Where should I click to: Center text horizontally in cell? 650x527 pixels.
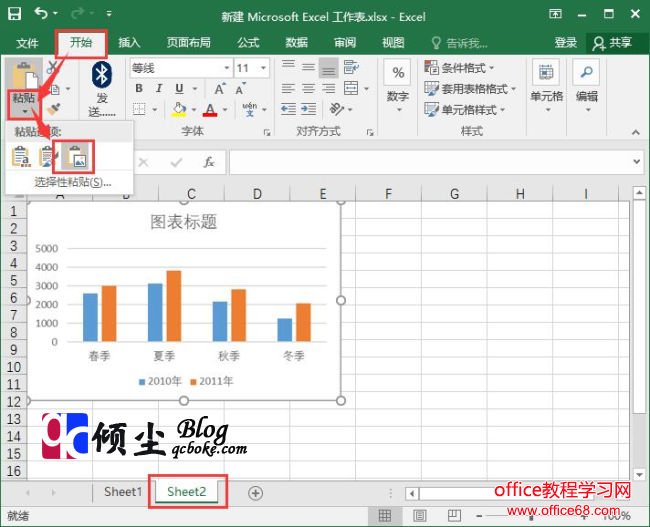coord(308,88)
